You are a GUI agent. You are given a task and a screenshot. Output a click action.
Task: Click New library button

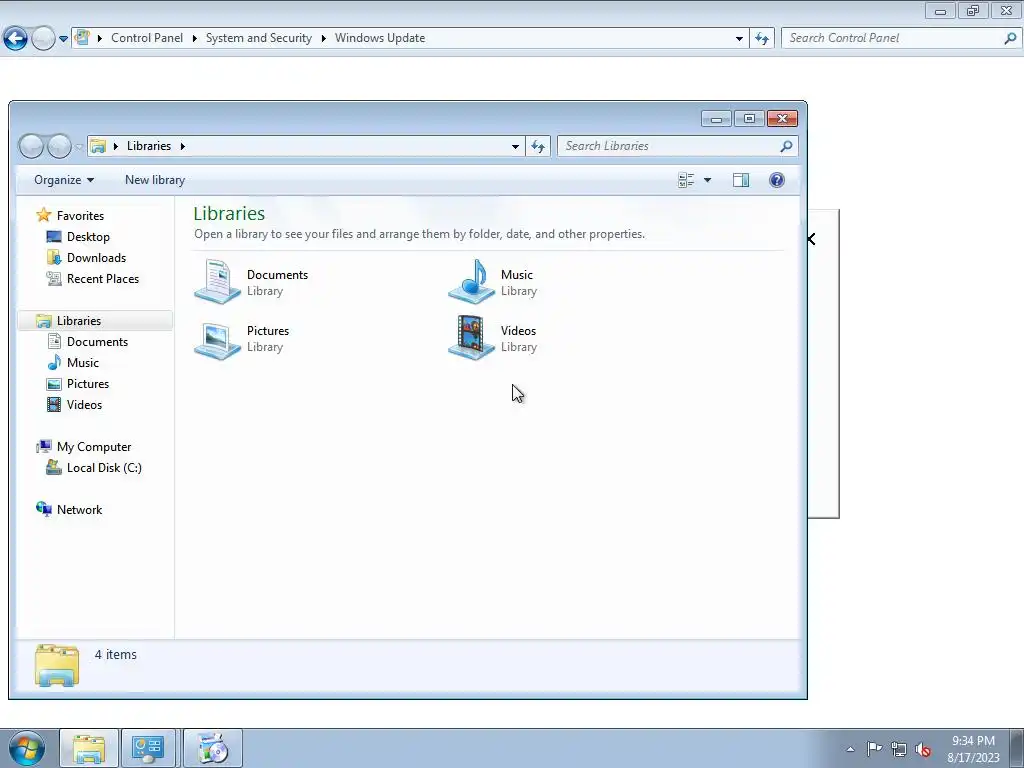click(x=155, y=180)
